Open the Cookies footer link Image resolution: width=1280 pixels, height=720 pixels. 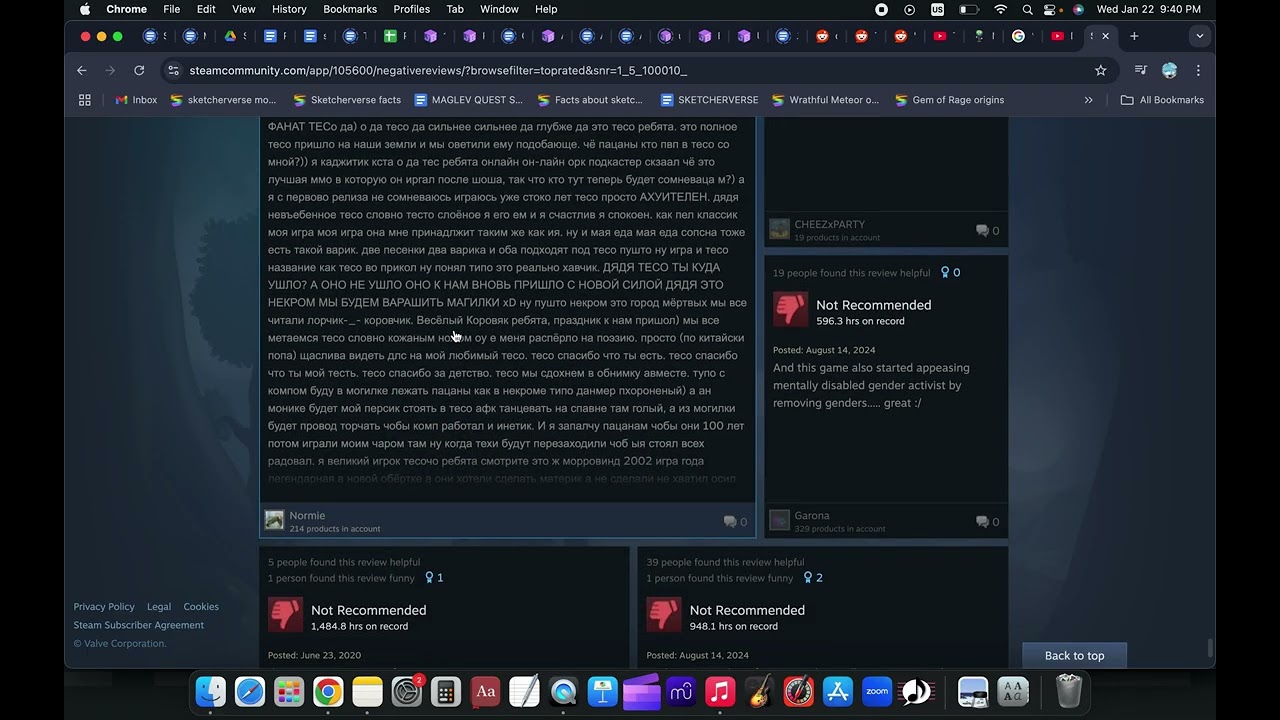201,607
